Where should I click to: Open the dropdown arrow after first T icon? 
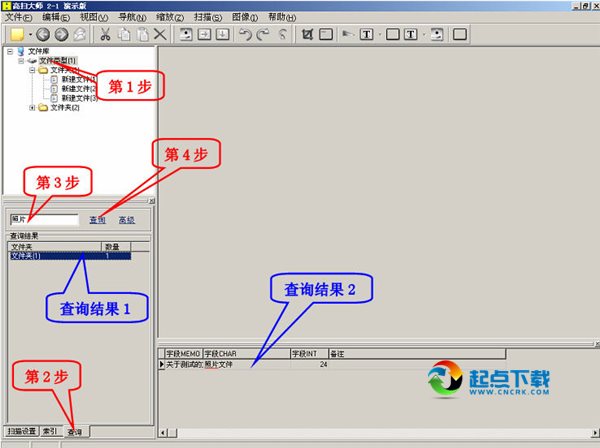tap(380, 34)
